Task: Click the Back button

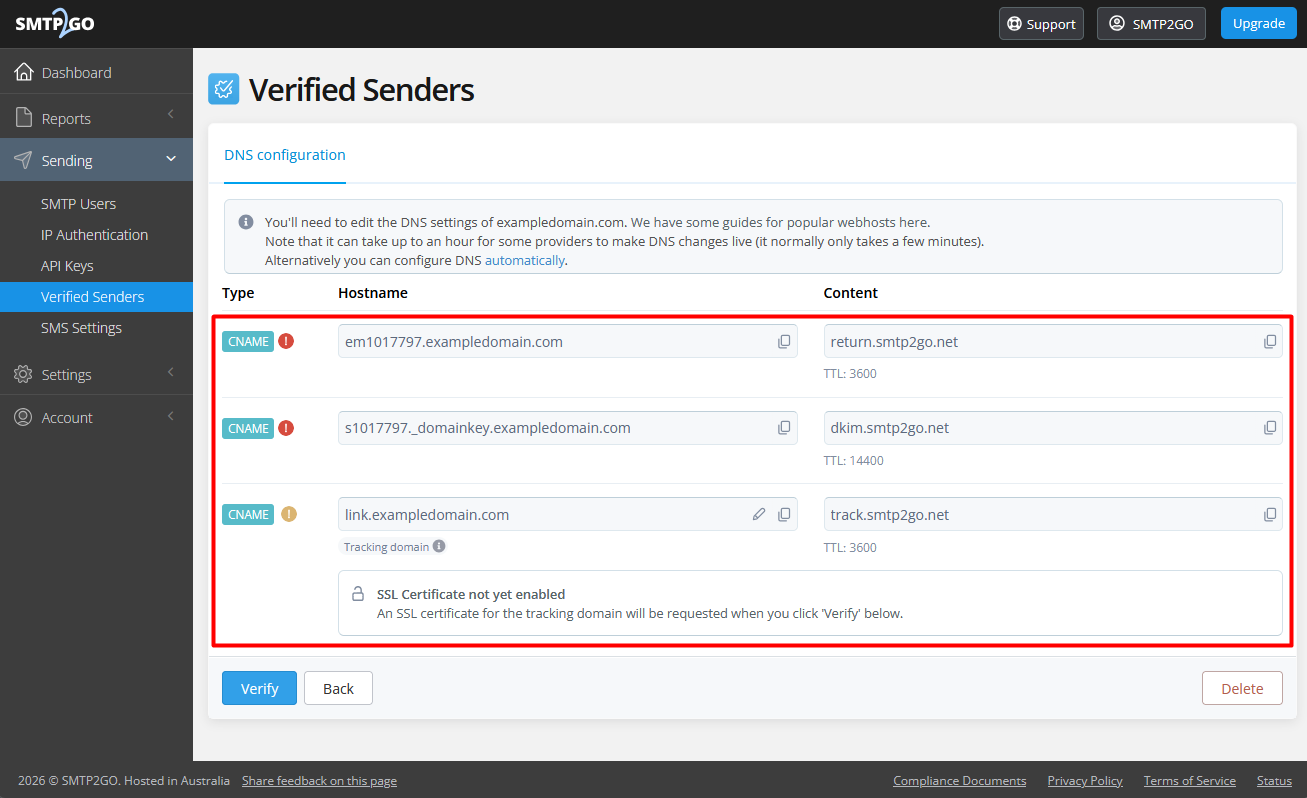Action: point(338,688)
